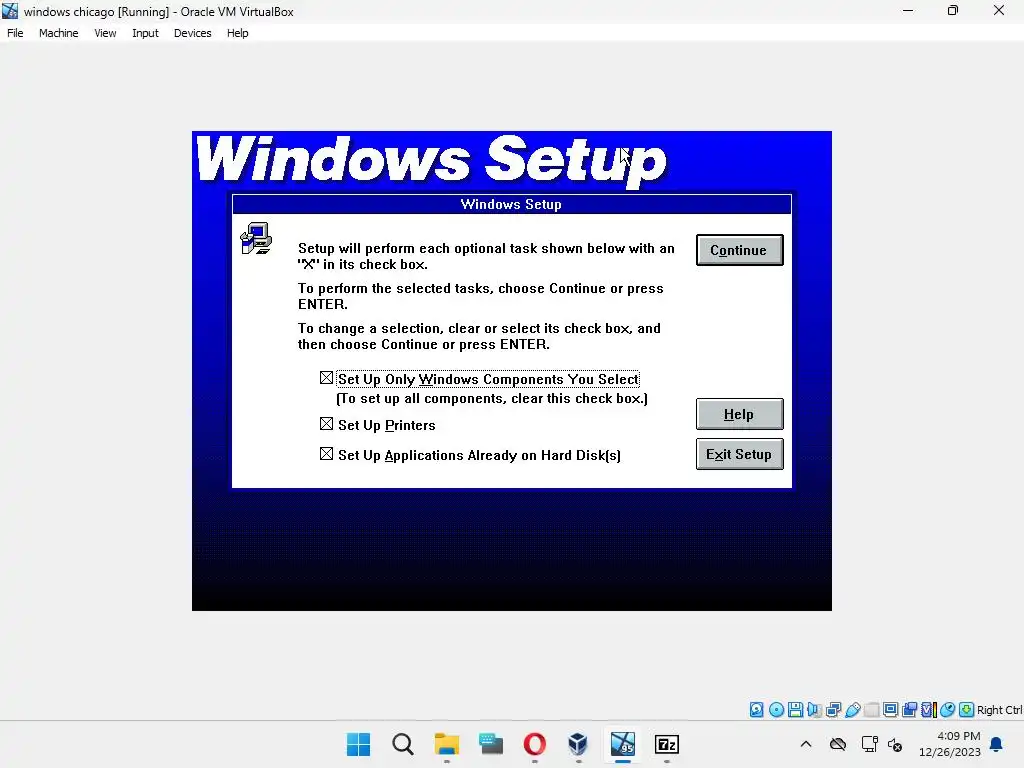Screen dimensions: 1024x768
Task: Click the floppy disk indicator icon
Action: tap(795, 710)
